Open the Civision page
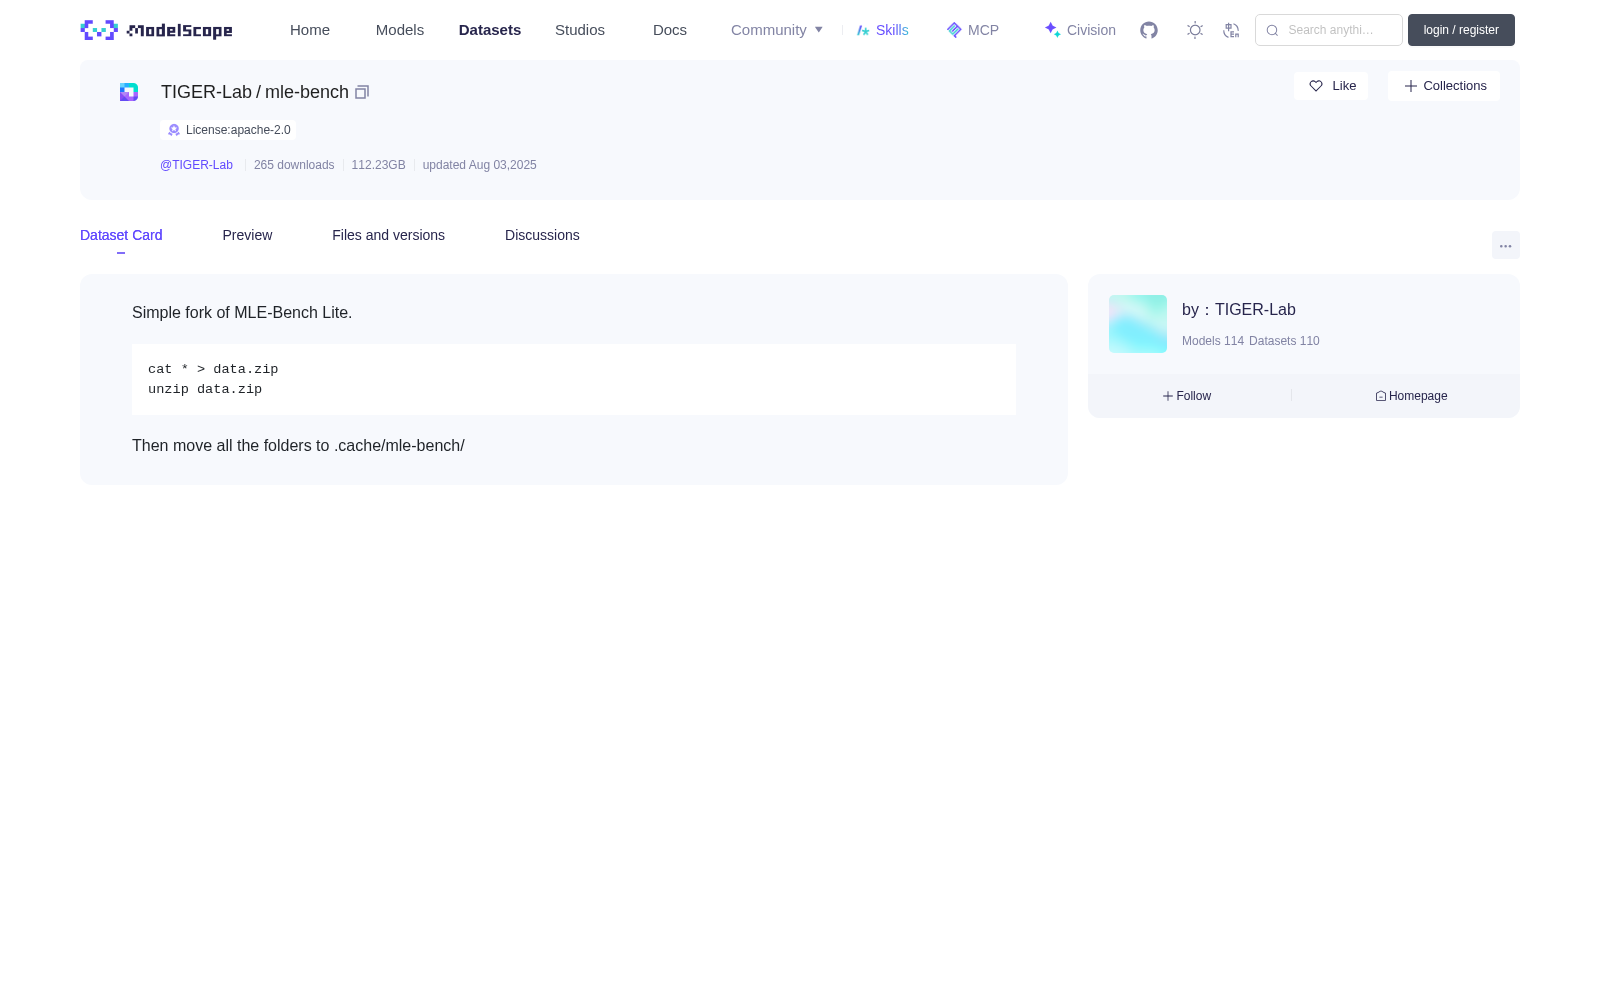The width and height of the screenshot is (1600, 1000). (1080, 30)
